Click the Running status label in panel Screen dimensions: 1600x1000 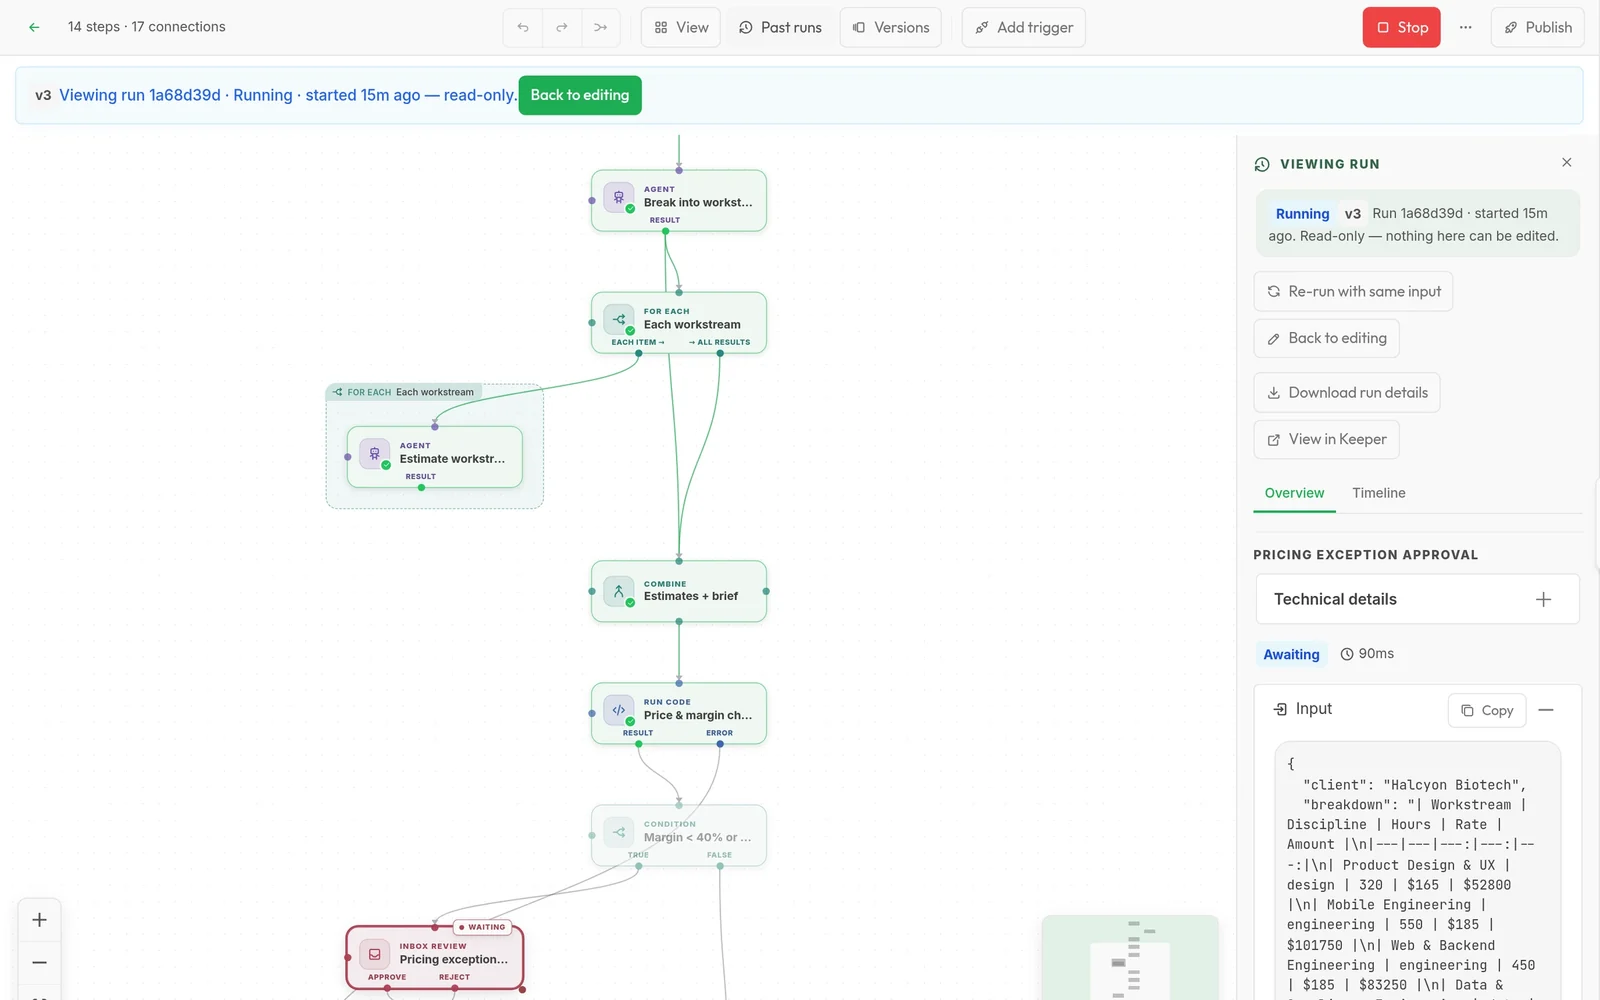point(1302,213)
